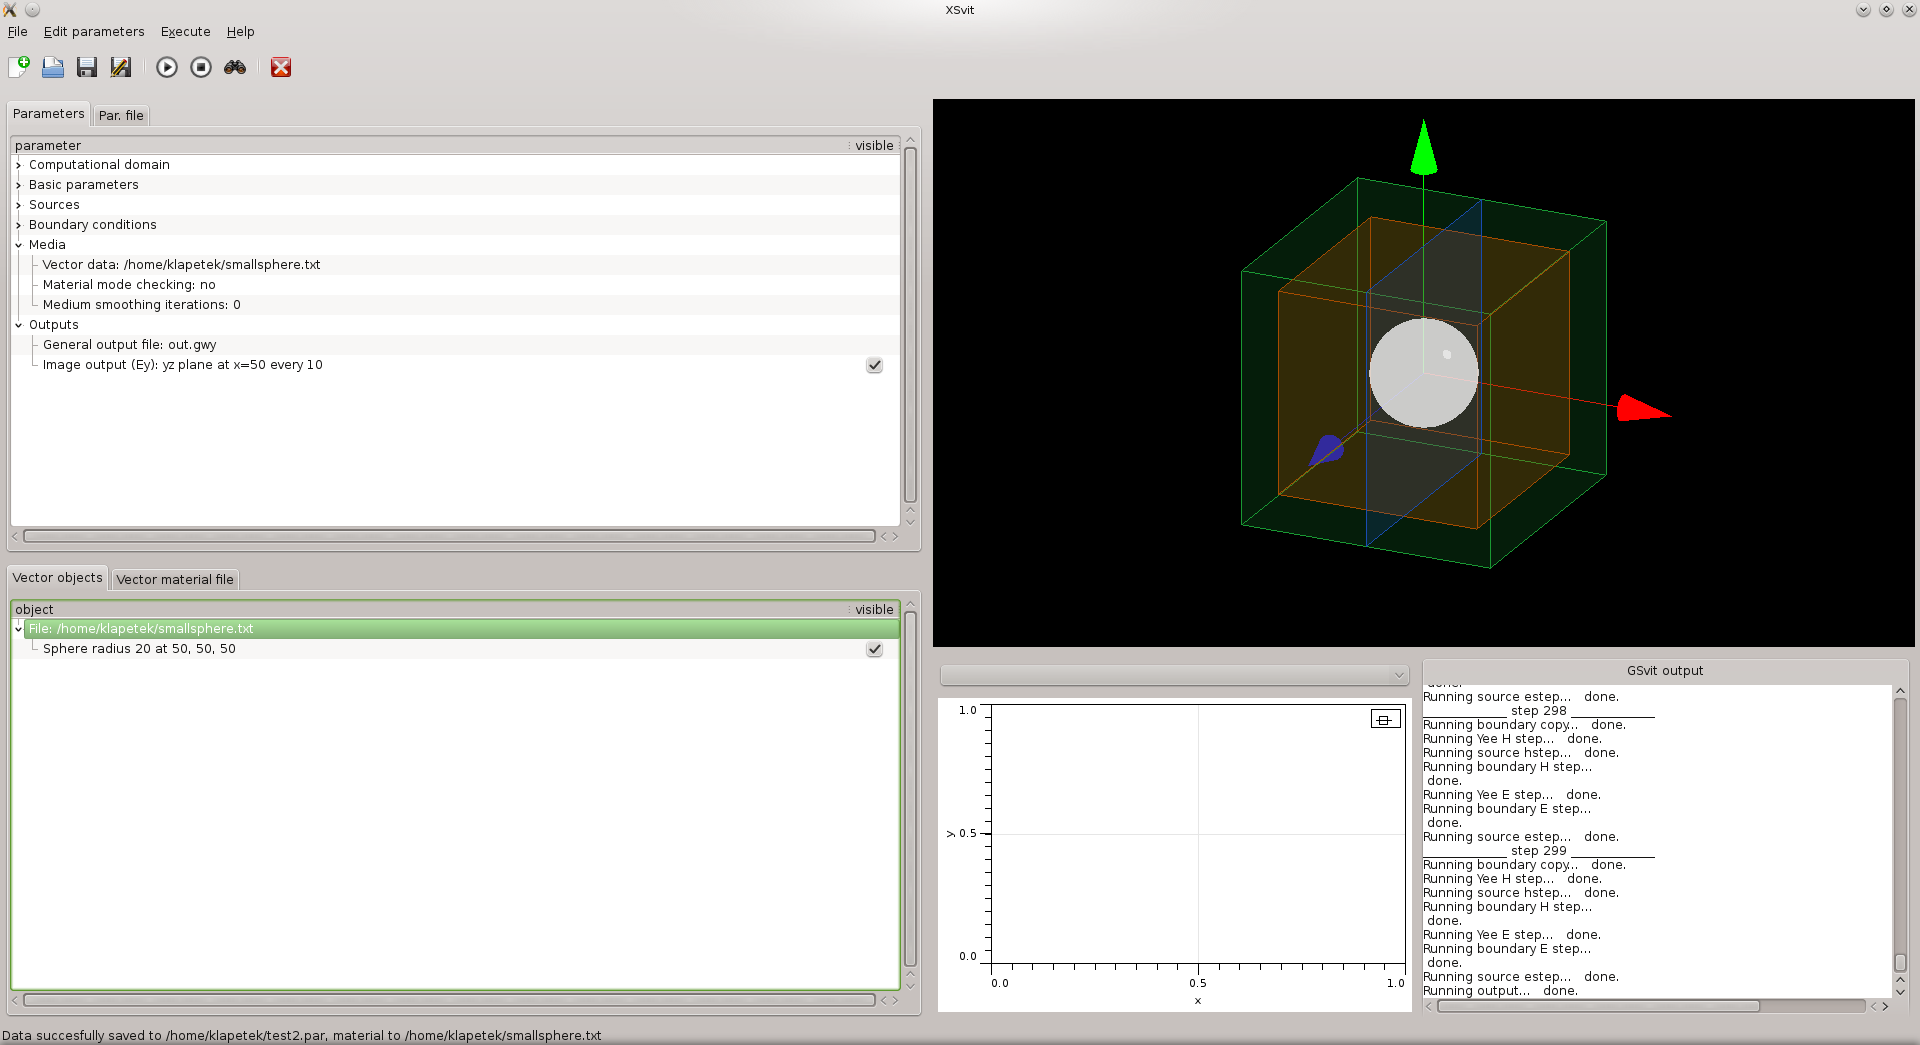Create a new parameter file
The height and width of the screenshot is (1045, 1920).
(x=19, y=67)
